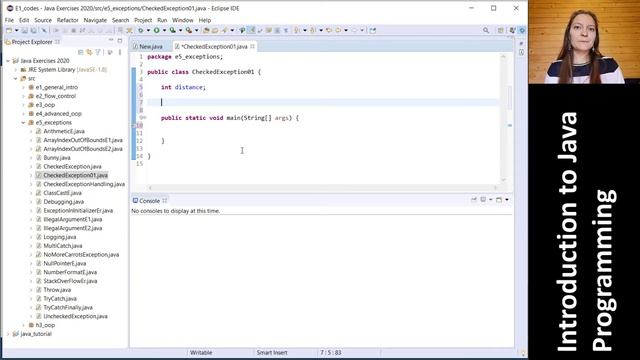The height and width of the screenshot is (360, 640).
Task: Select the h3_oop package
Action: pos(45,325)
